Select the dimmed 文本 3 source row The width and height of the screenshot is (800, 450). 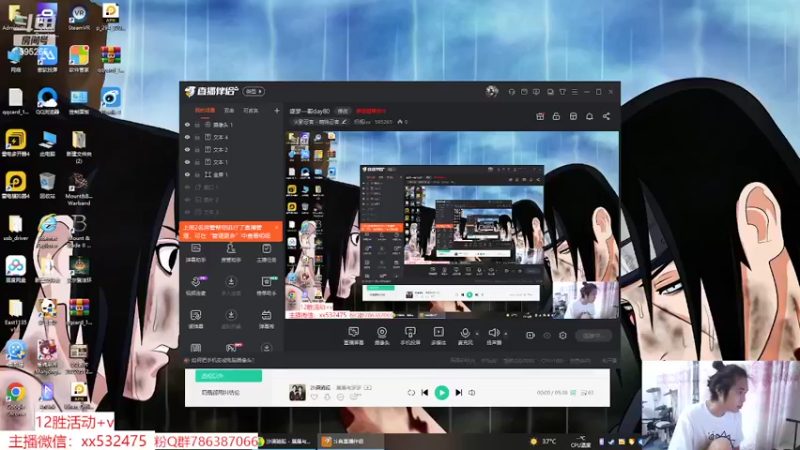point(232,212)
